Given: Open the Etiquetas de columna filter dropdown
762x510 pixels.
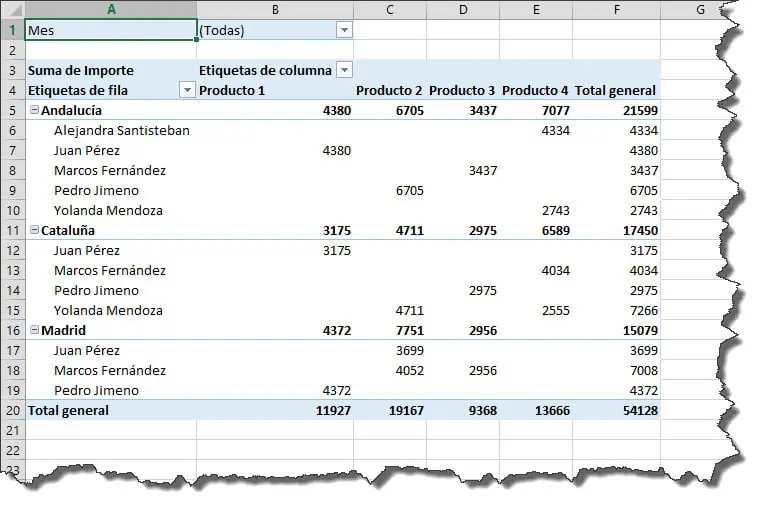Looking at the screenshot, I should [344, 70].
